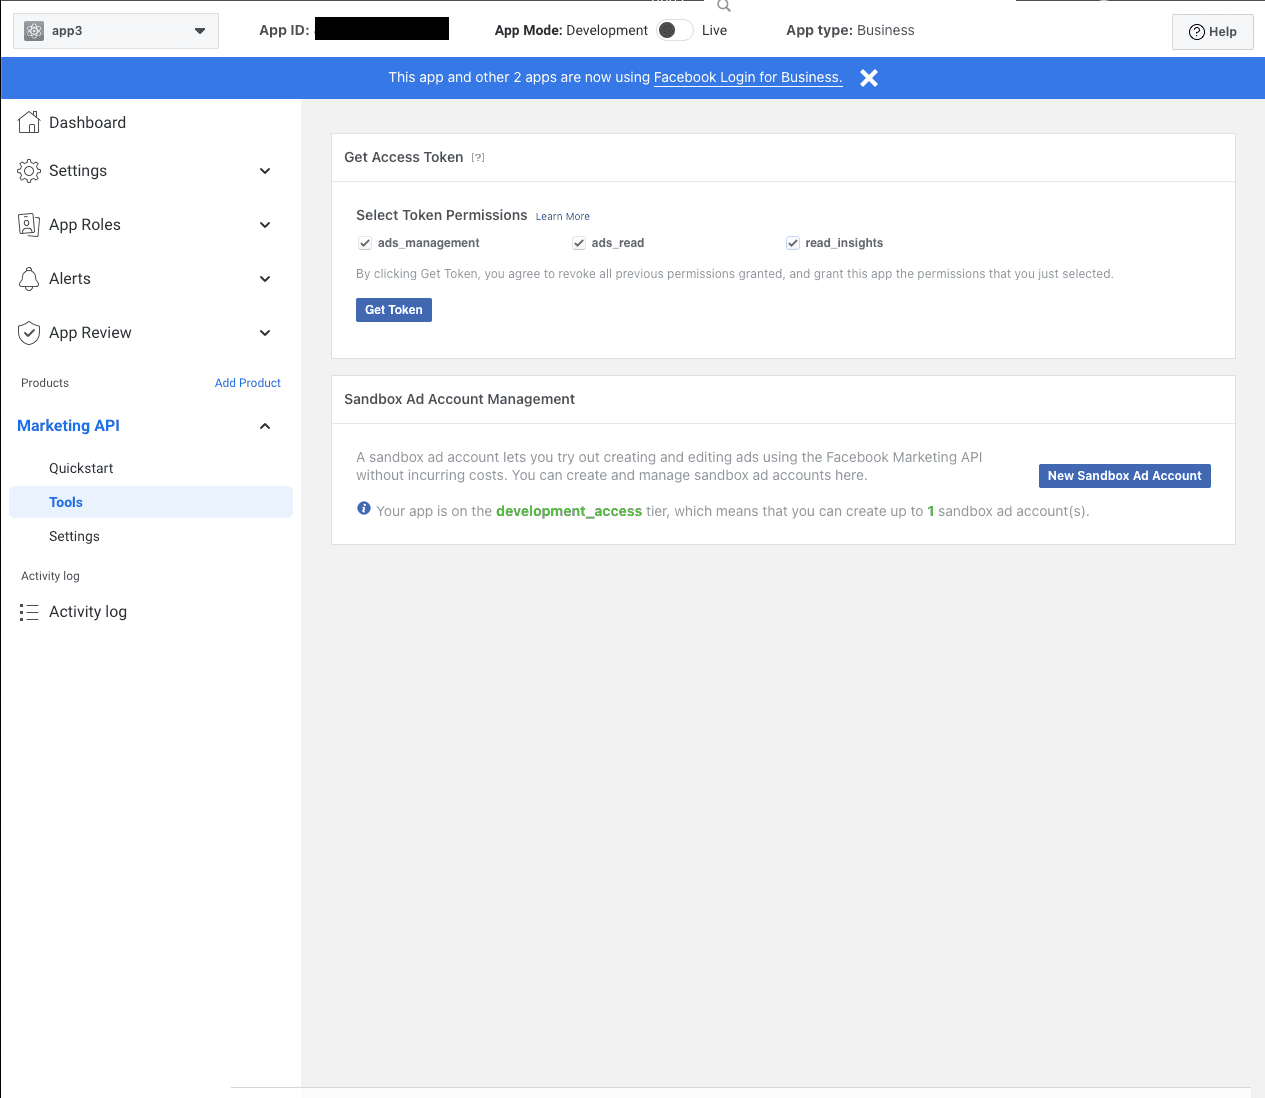Select Tools under Marketing API

(x=151, y=502)
